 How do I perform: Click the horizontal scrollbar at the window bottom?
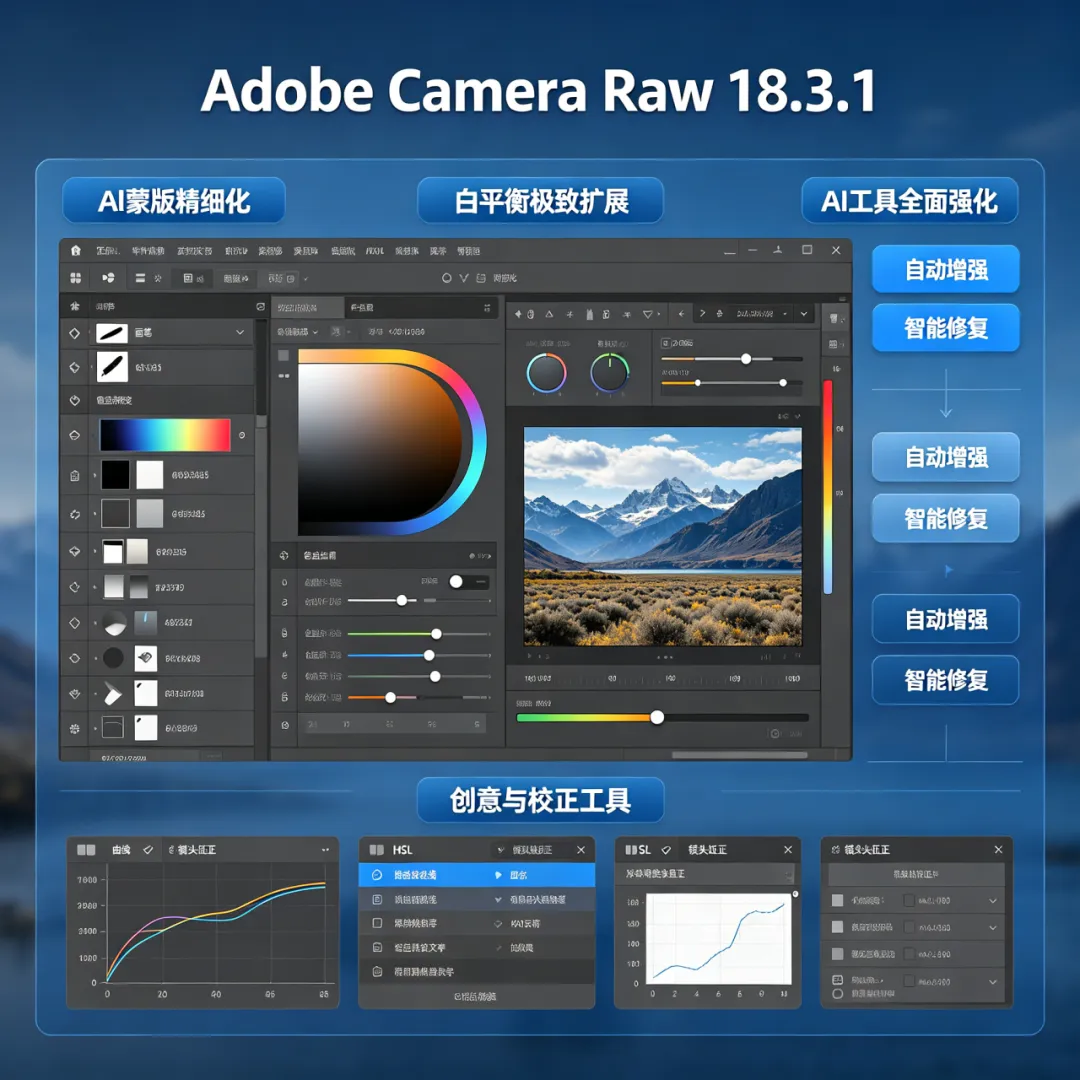[x=739, y=755]
